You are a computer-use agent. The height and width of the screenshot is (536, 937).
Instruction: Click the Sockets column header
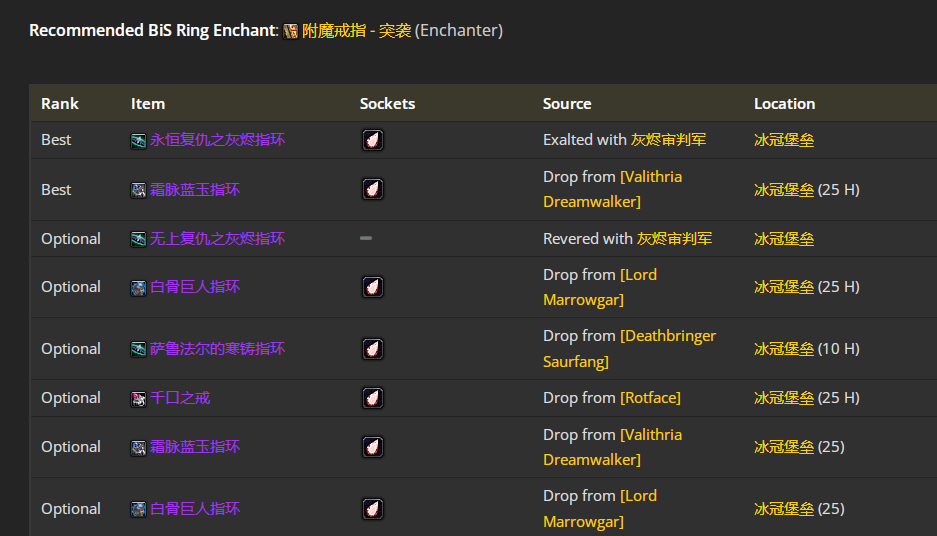pyautogui.click(x=387, y=104)
